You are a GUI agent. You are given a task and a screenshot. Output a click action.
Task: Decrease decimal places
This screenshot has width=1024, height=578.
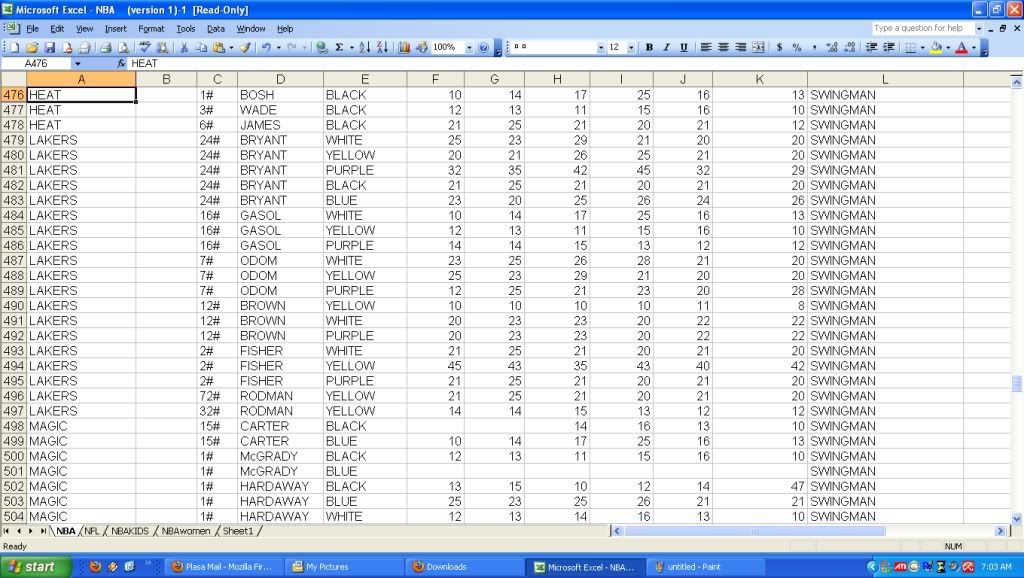pos(850,47)
